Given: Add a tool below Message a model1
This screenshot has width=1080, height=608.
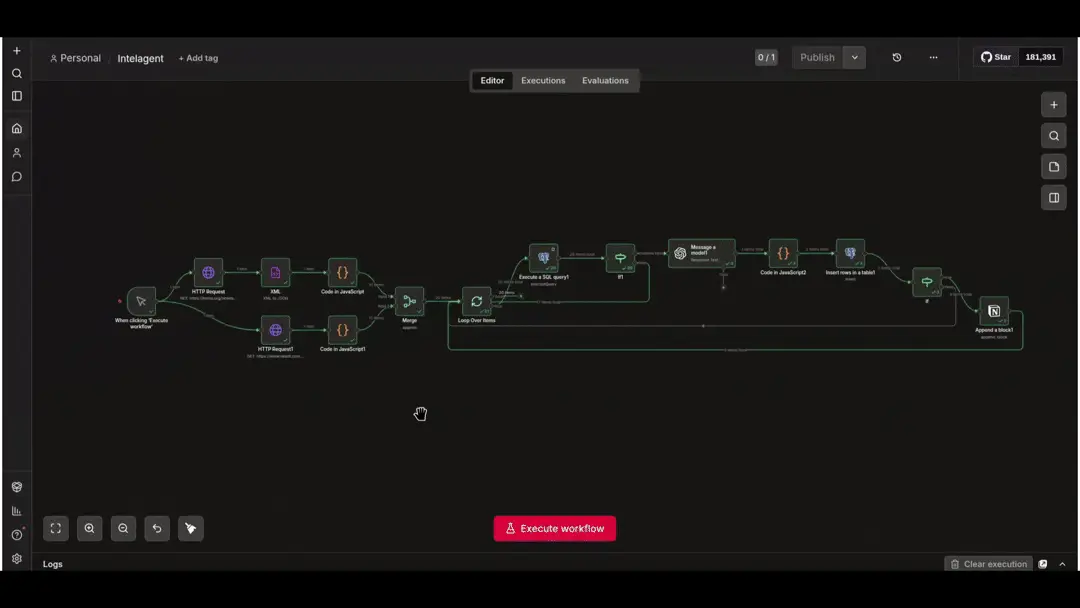Looking at the screenshot, I should point(723,287).
